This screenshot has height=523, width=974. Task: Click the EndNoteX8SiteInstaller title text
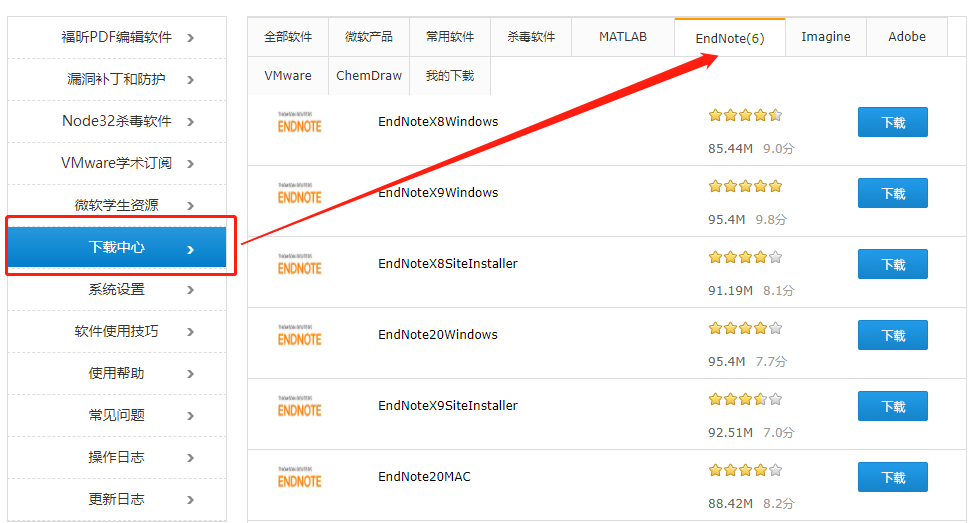pos(448,263)
